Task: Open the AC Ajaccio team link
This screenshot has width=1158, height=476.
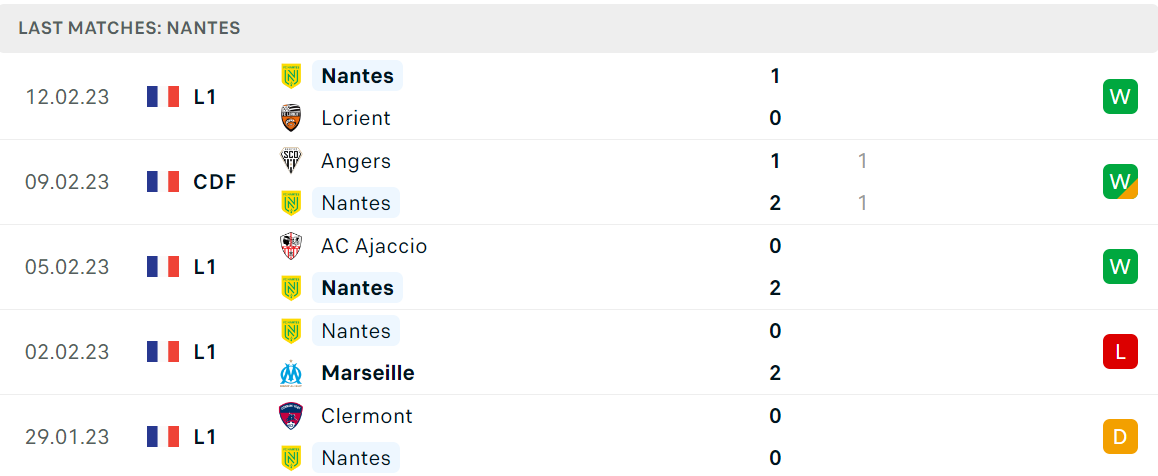Action: coord(374,246)
